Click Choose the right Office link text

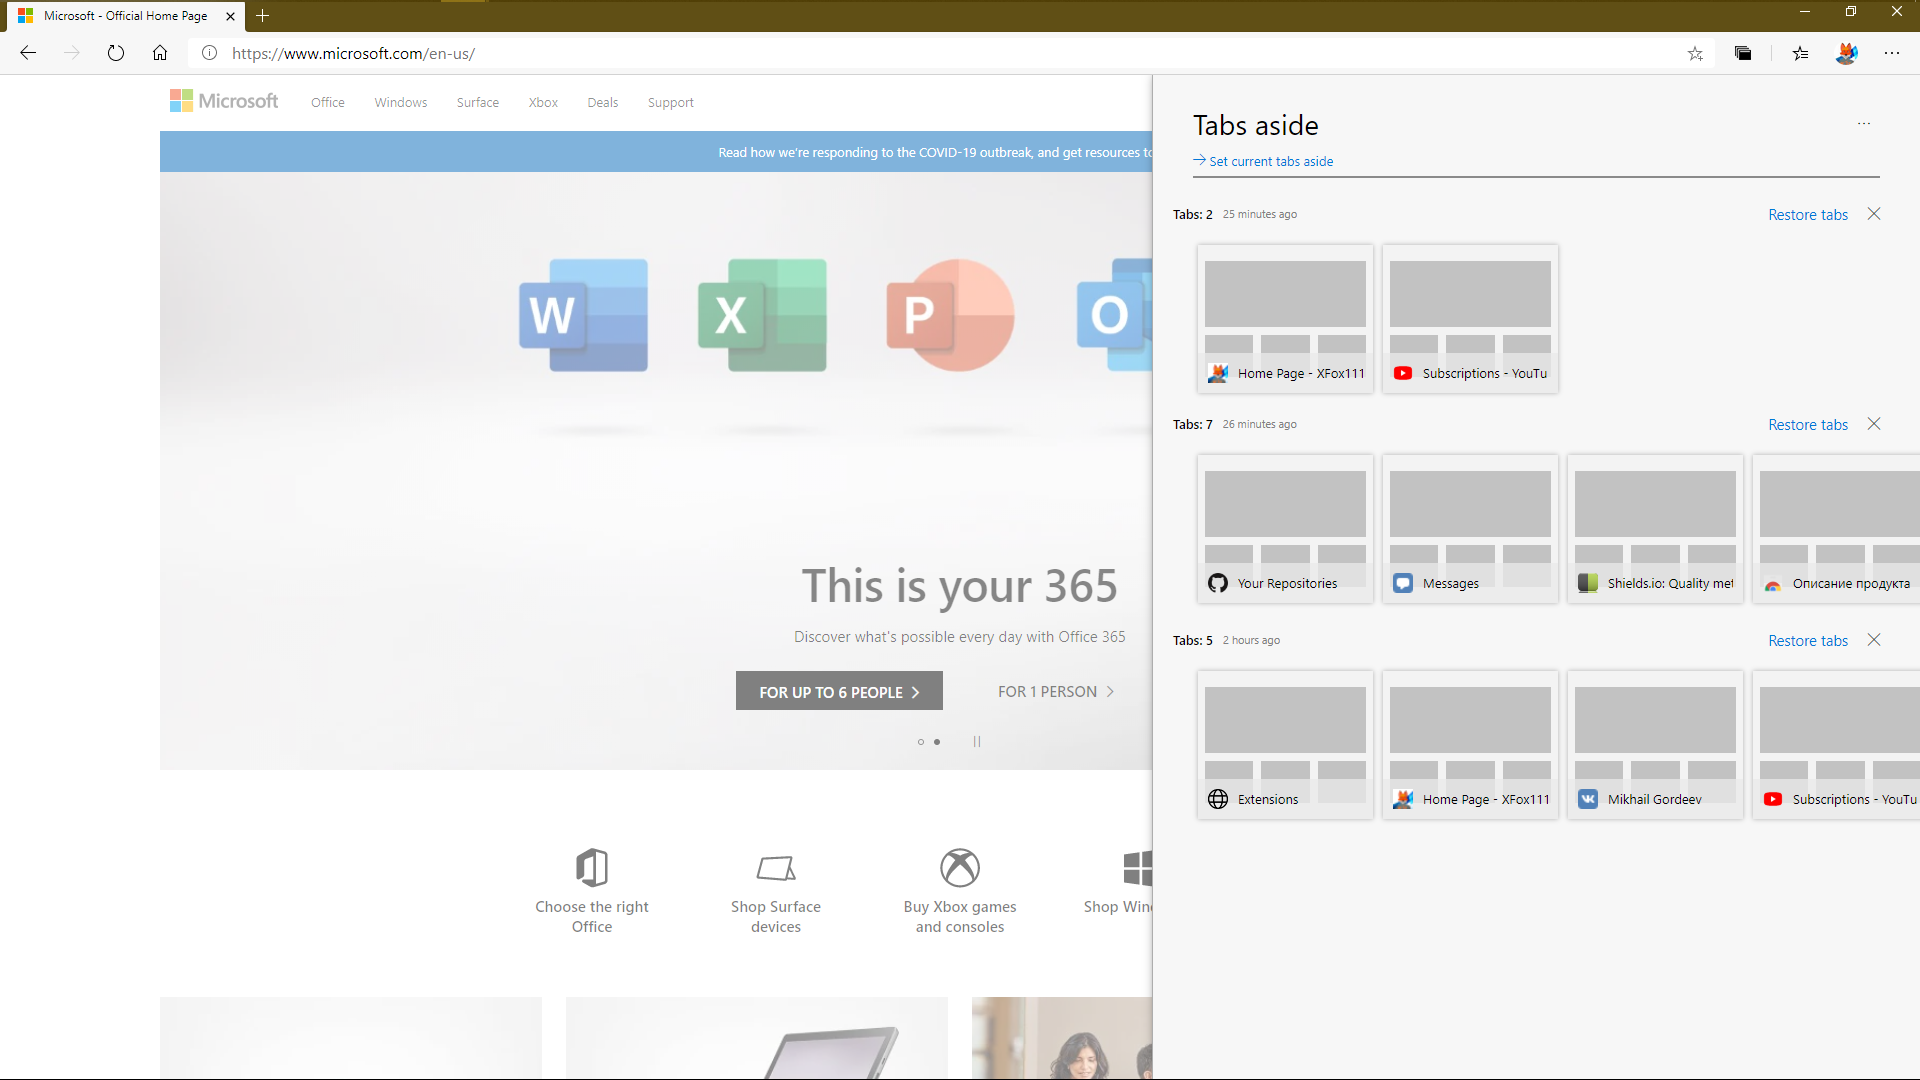click(592, 917)
